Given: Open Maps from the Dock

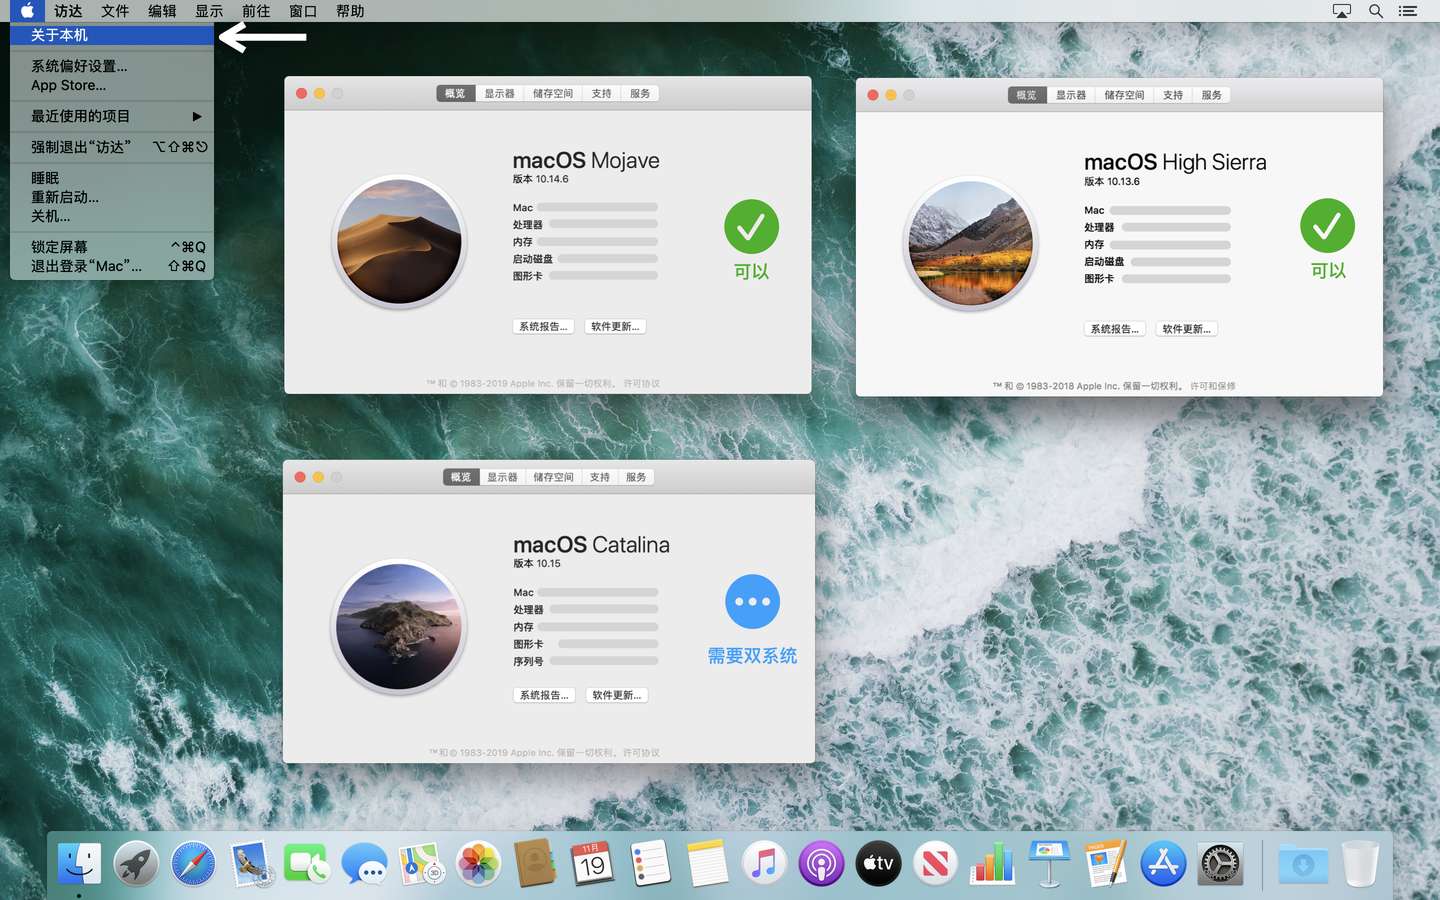Looking at the screenshot, I should click(421, 863).
